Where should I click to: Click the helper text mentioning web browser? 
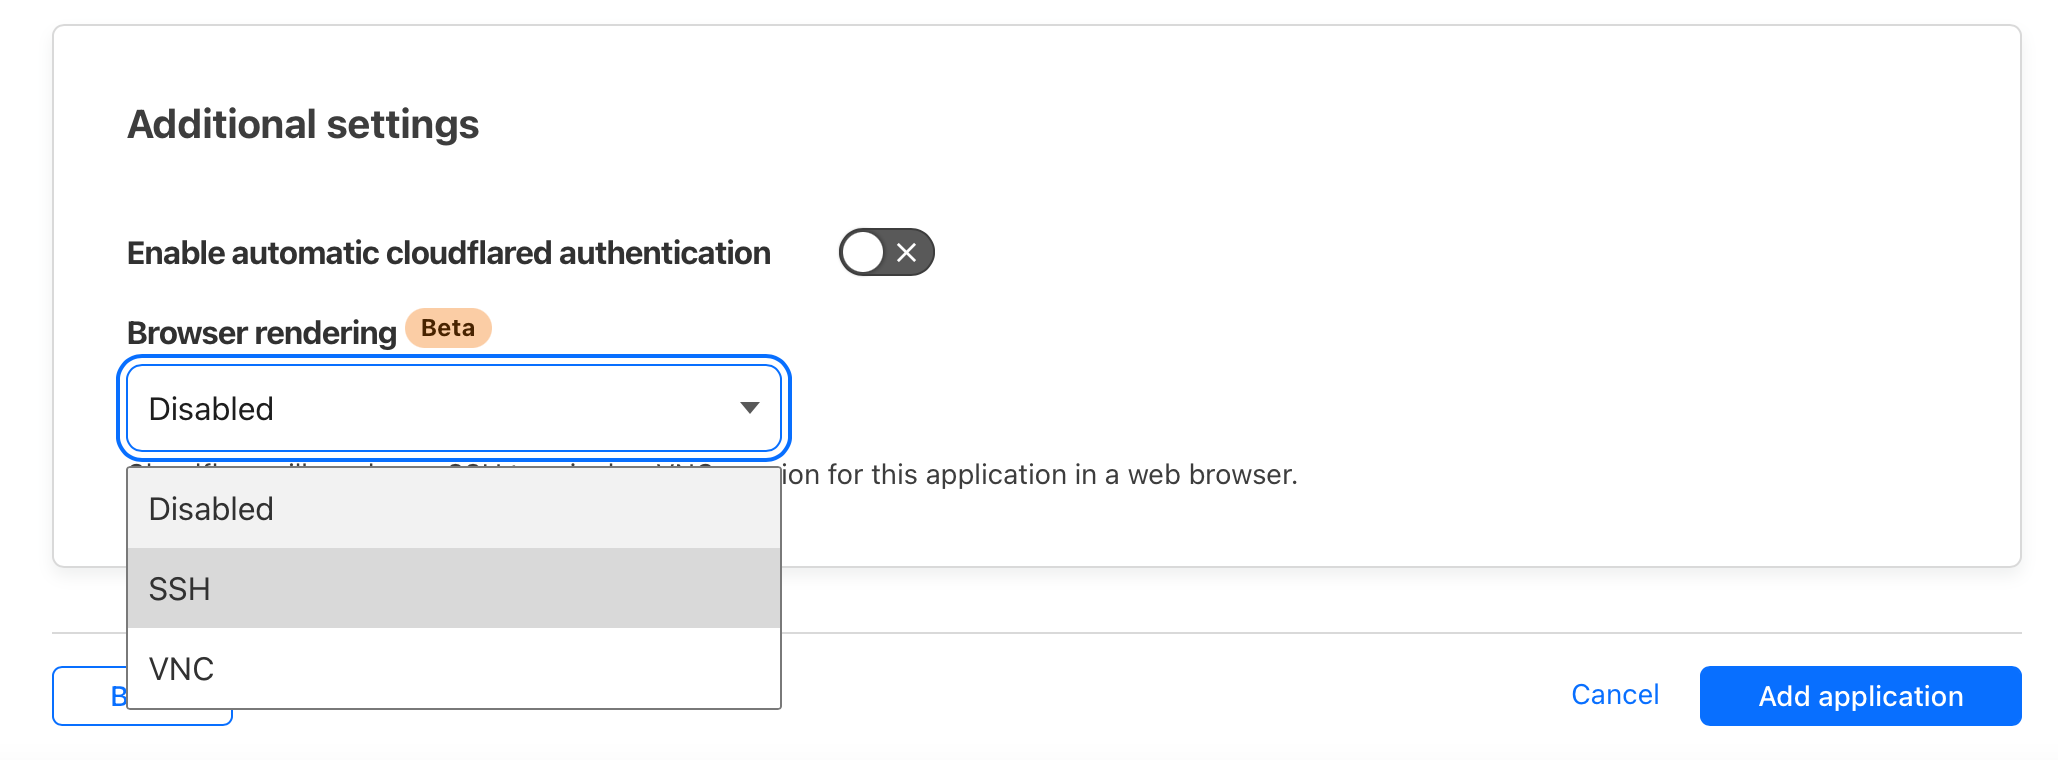[x=1040, y=474]
